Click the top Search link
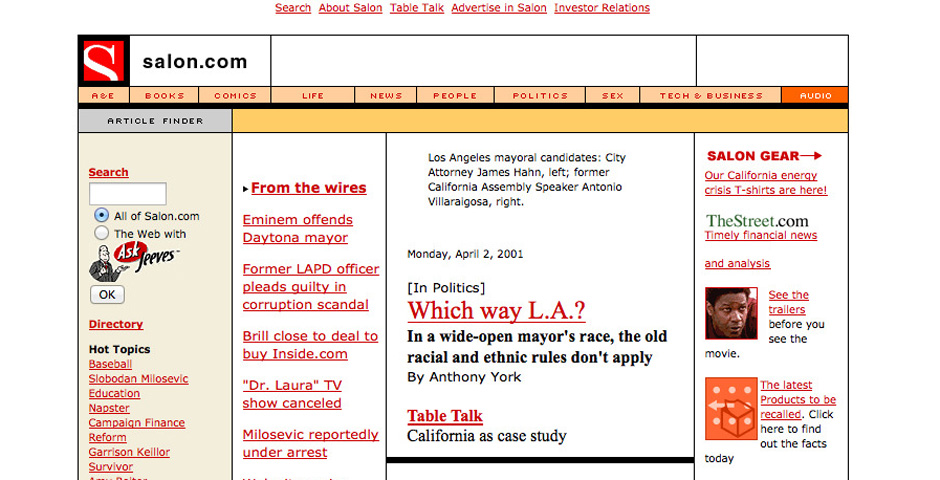 pos(293,8)
